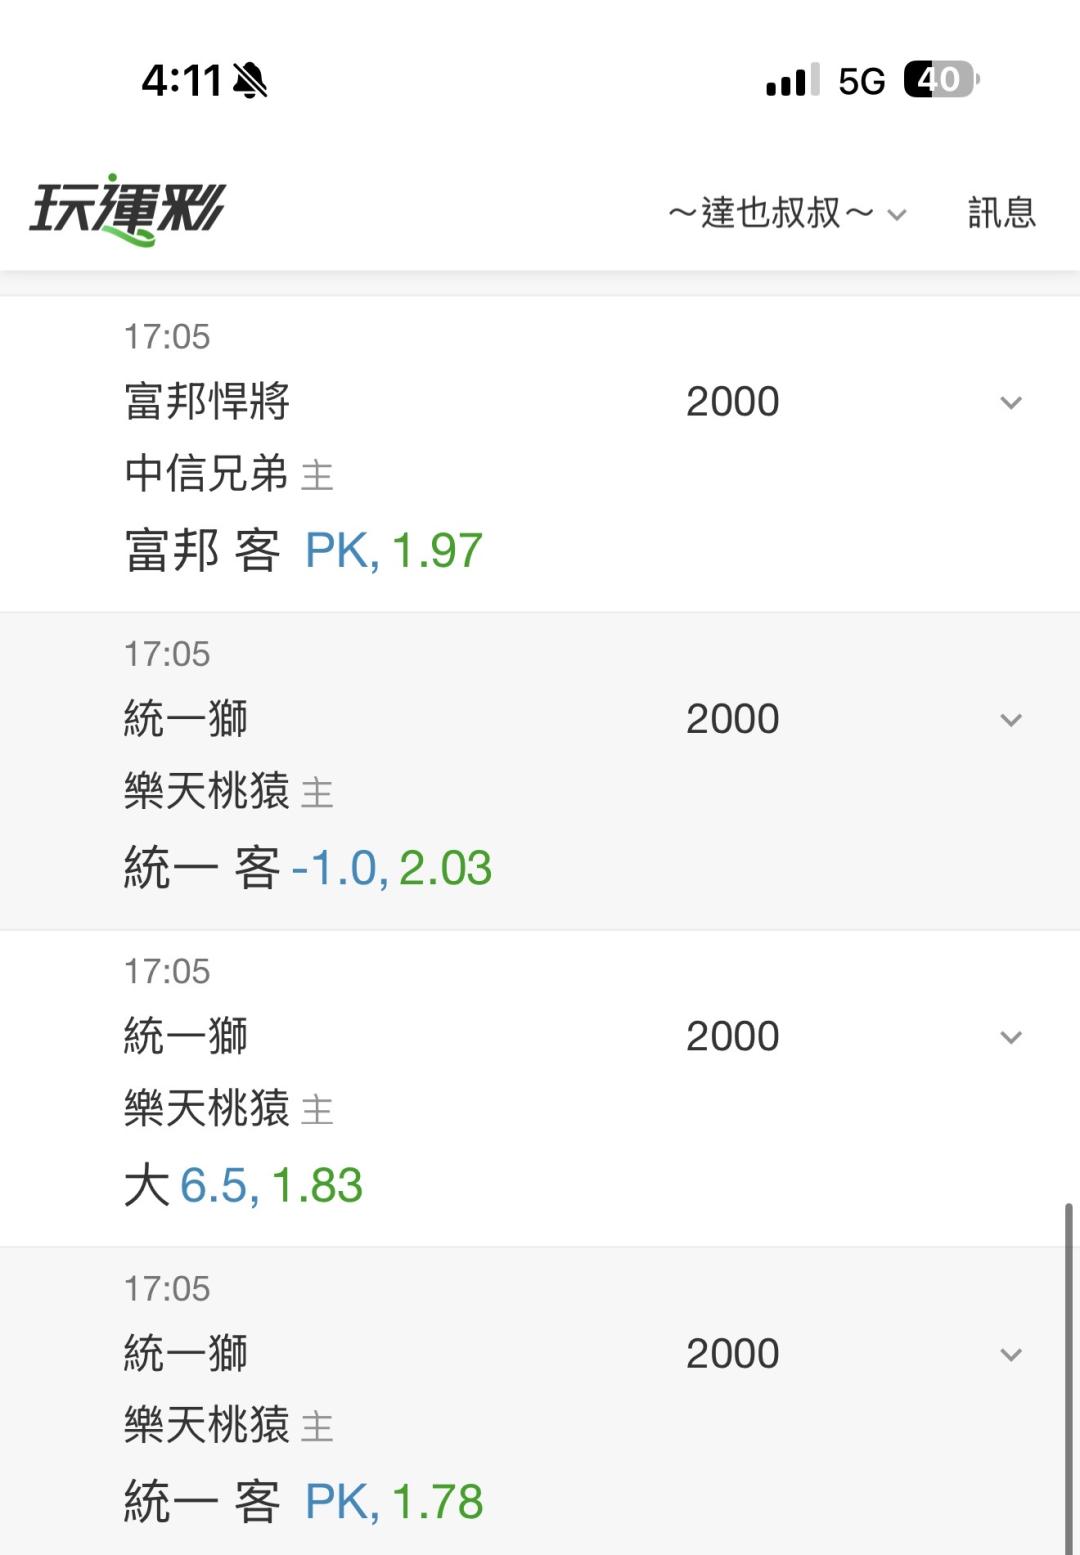The width and height of the screenshot is (1080, 1555).
Task: Expand the 統一 客 -1.0 bet chevron
Action: pyautogui.click(x=1011, y=720)
